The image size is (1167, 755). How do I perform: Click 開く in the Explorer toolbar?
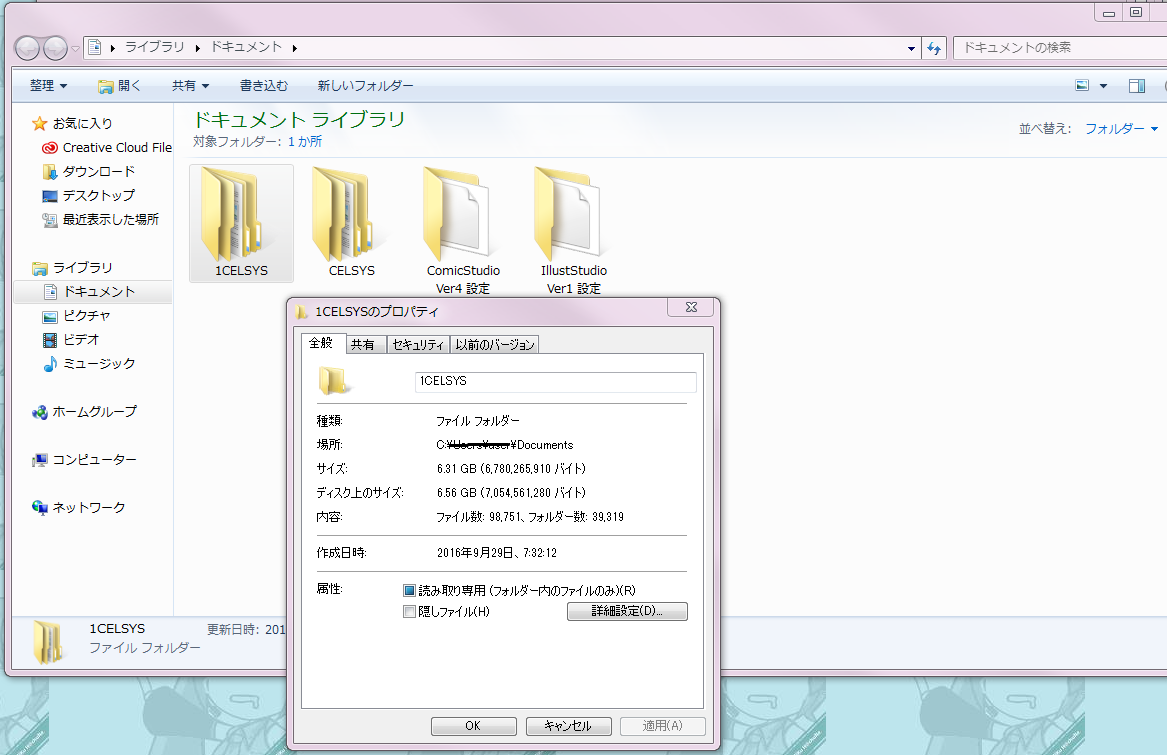coord(119,86)
